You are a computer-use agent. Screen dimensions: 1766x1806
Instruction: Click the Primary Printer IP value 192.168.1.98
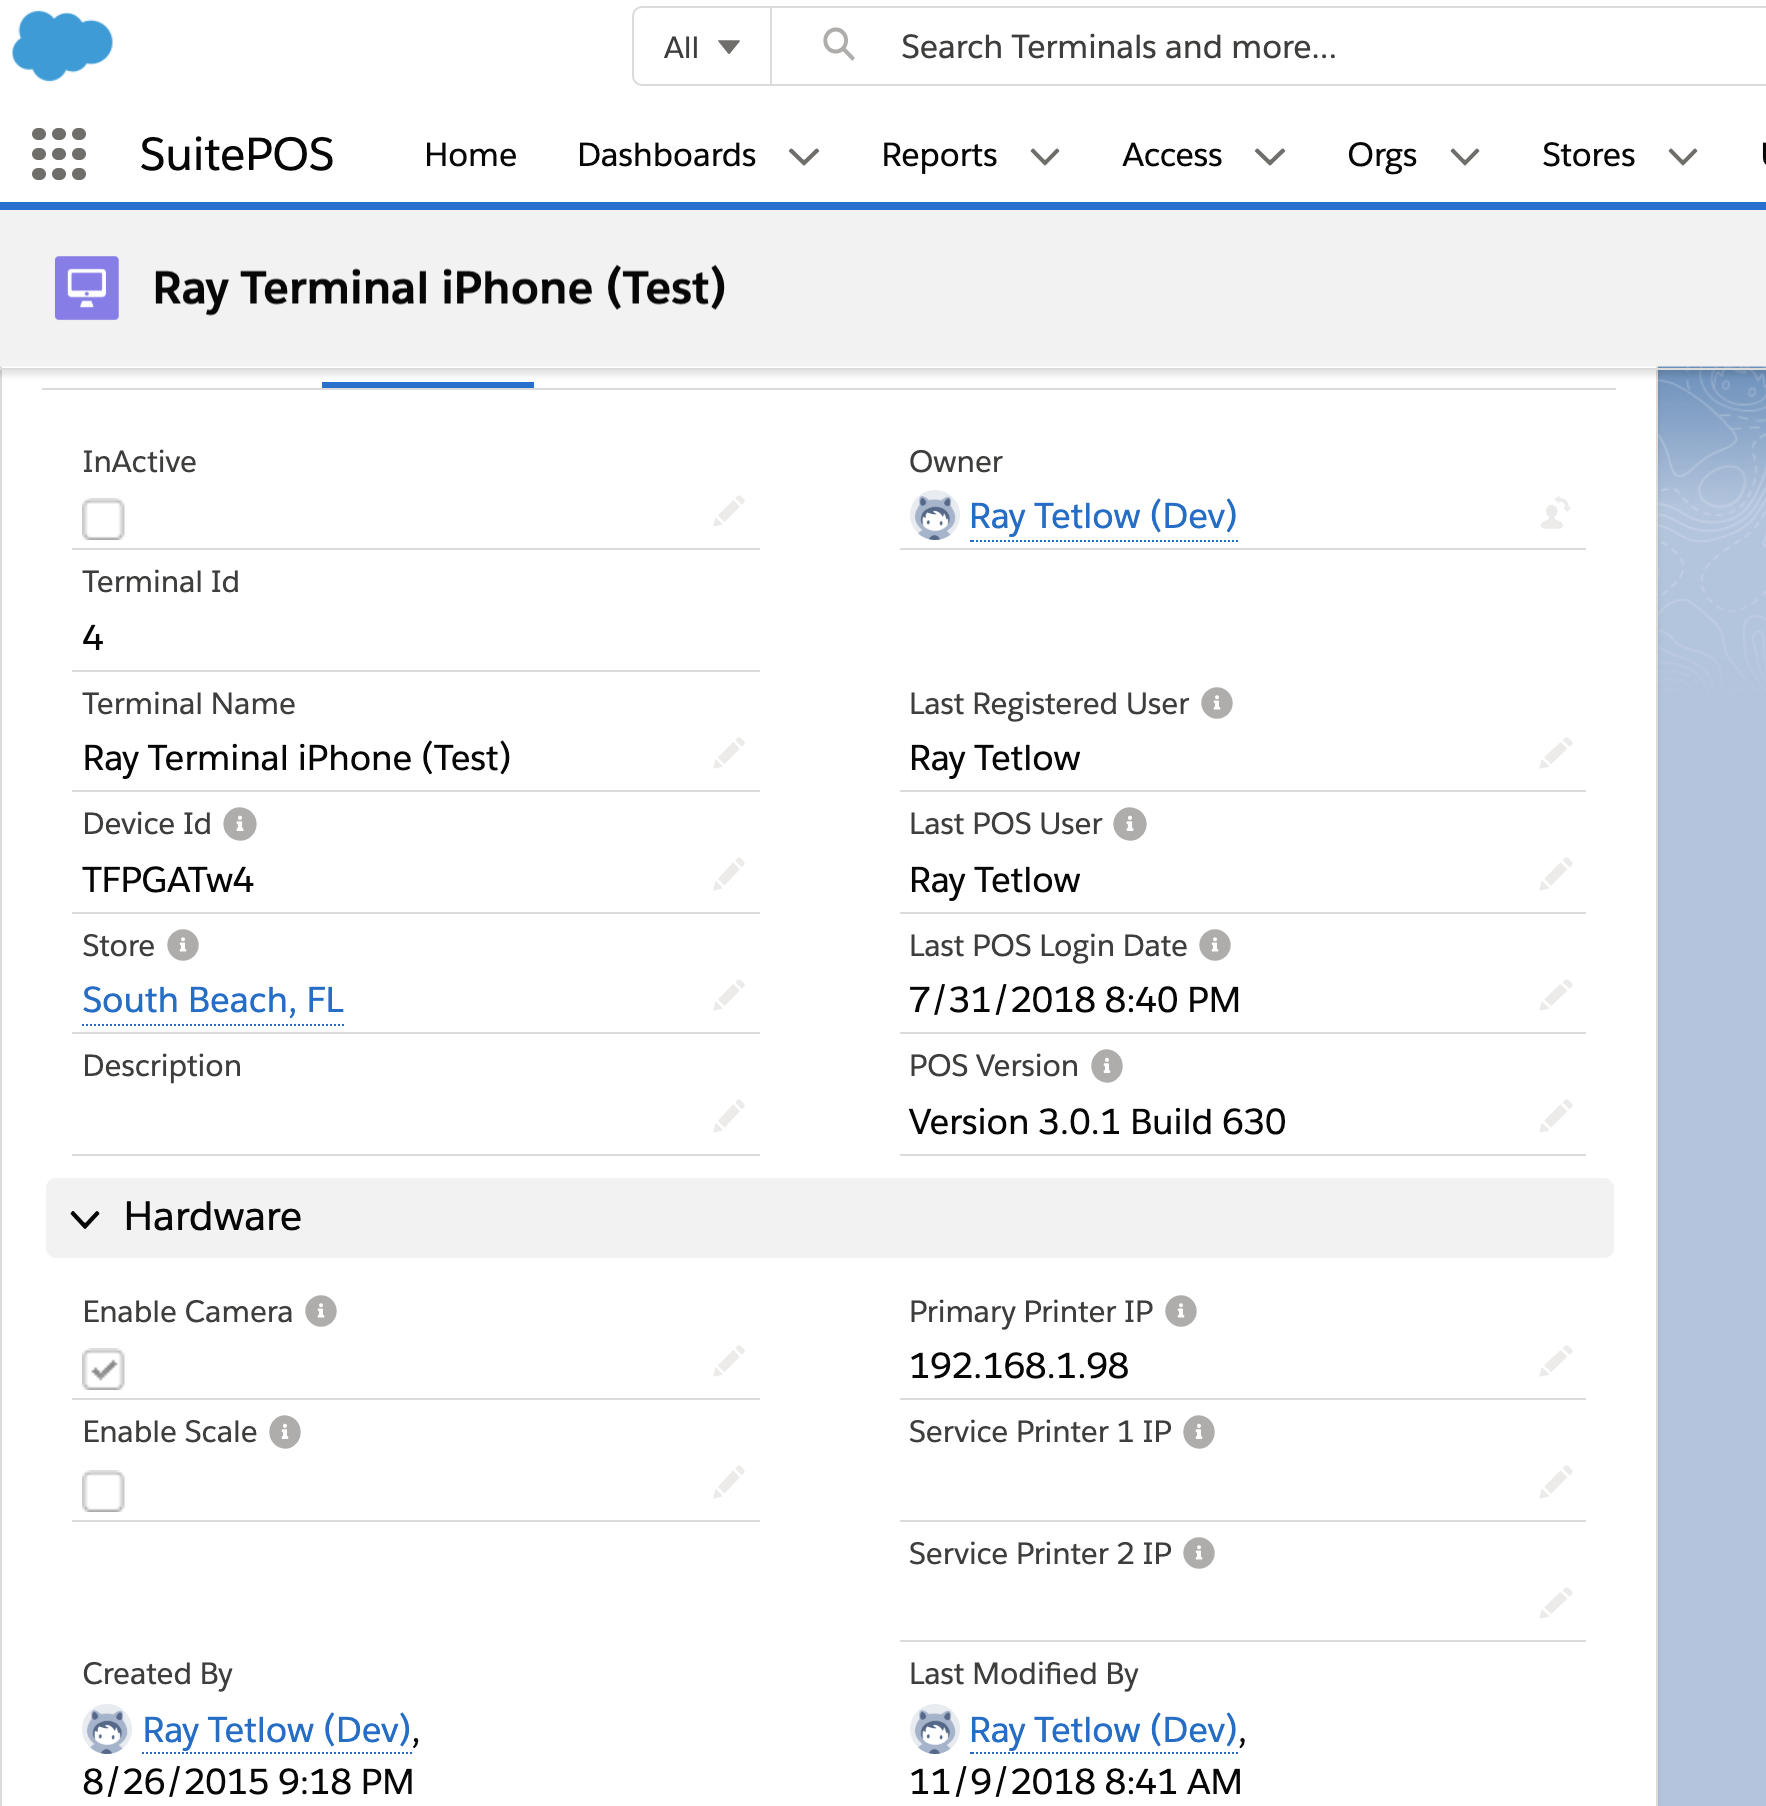pos(1019,1366)
